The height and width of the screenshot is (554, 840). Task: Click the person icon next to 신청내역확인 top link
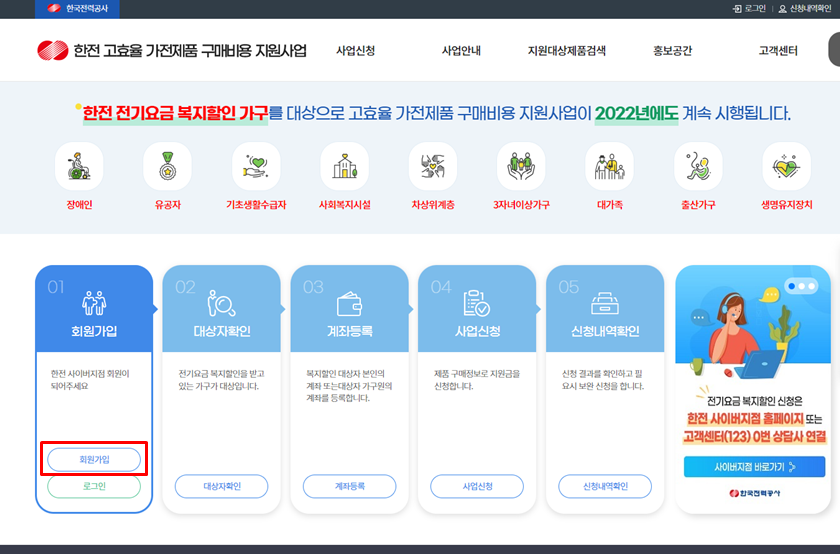[783, 9]
